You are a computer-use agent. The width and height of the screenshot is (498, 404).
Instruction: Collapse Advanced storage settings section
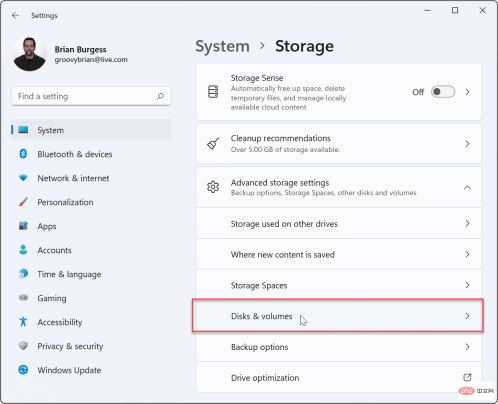coord(467,187)
